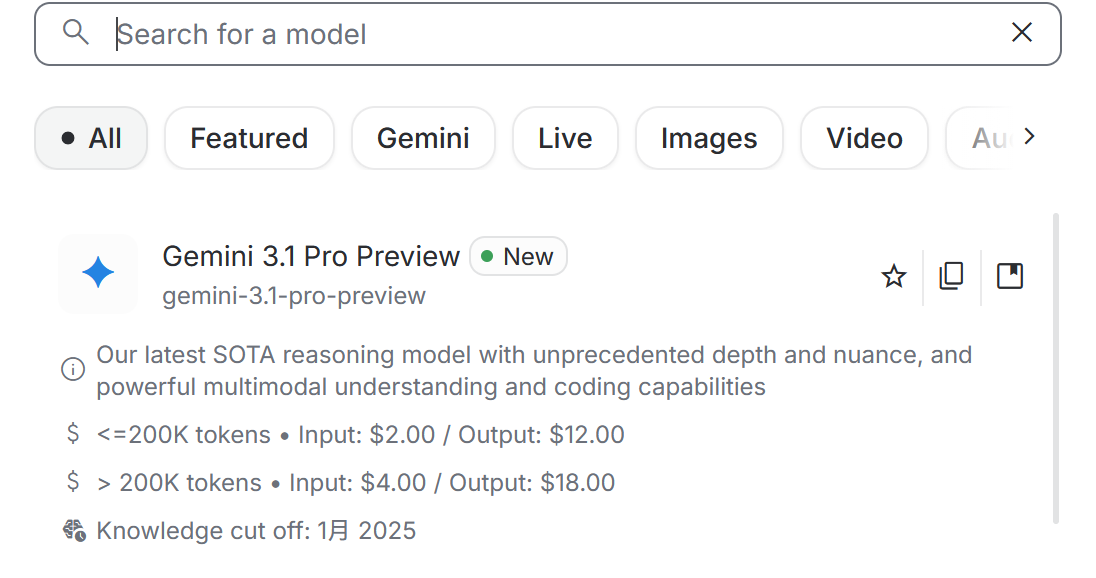
Task: Select the Images category chip
Action: pyautogui.click(x=709, y=138)
